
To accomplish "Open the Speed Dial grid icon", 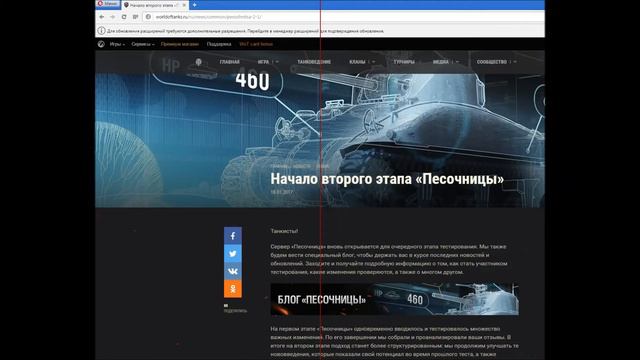I will pos(136,17).
